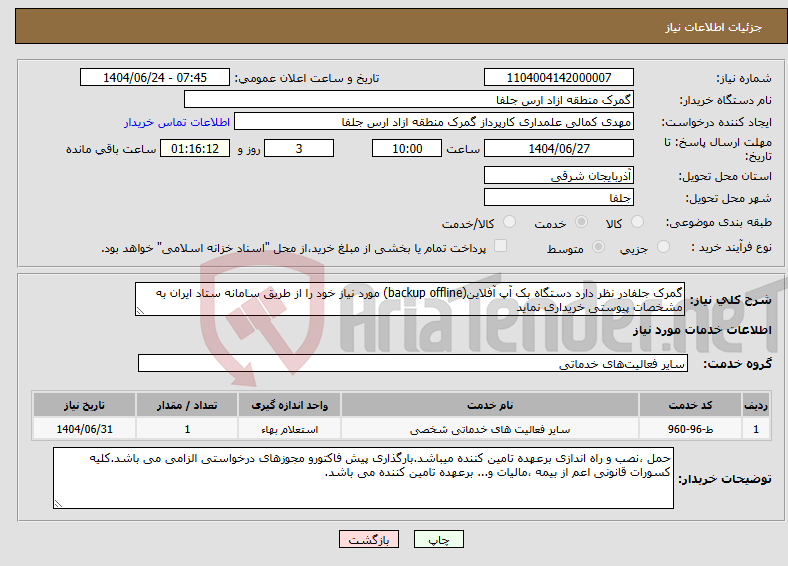Click the delivery city field جلفا
This screenshot has width=788, height=566.
pyautogui.click(x=558, y=197)
